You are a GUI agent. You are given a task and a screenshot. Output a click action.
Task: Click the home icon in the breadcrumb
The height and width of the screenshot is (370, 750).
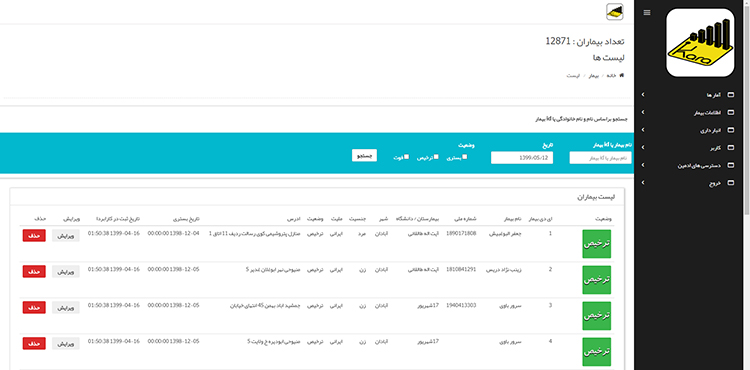[621, 76]
